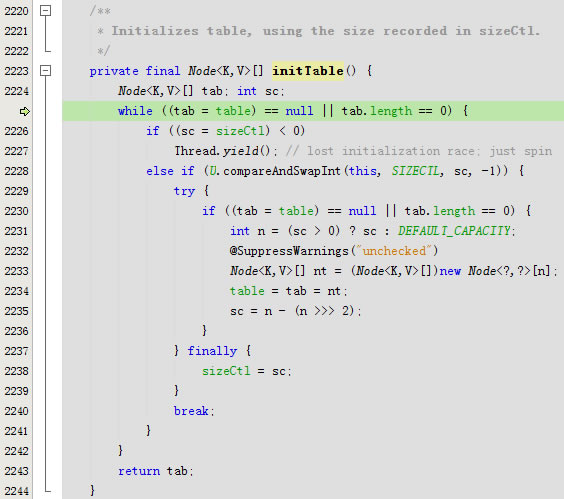Screen dimensions: 564x499
Task: Click the highlighted initTable method name
Action: pyautogui.click(x=308, y=71)
